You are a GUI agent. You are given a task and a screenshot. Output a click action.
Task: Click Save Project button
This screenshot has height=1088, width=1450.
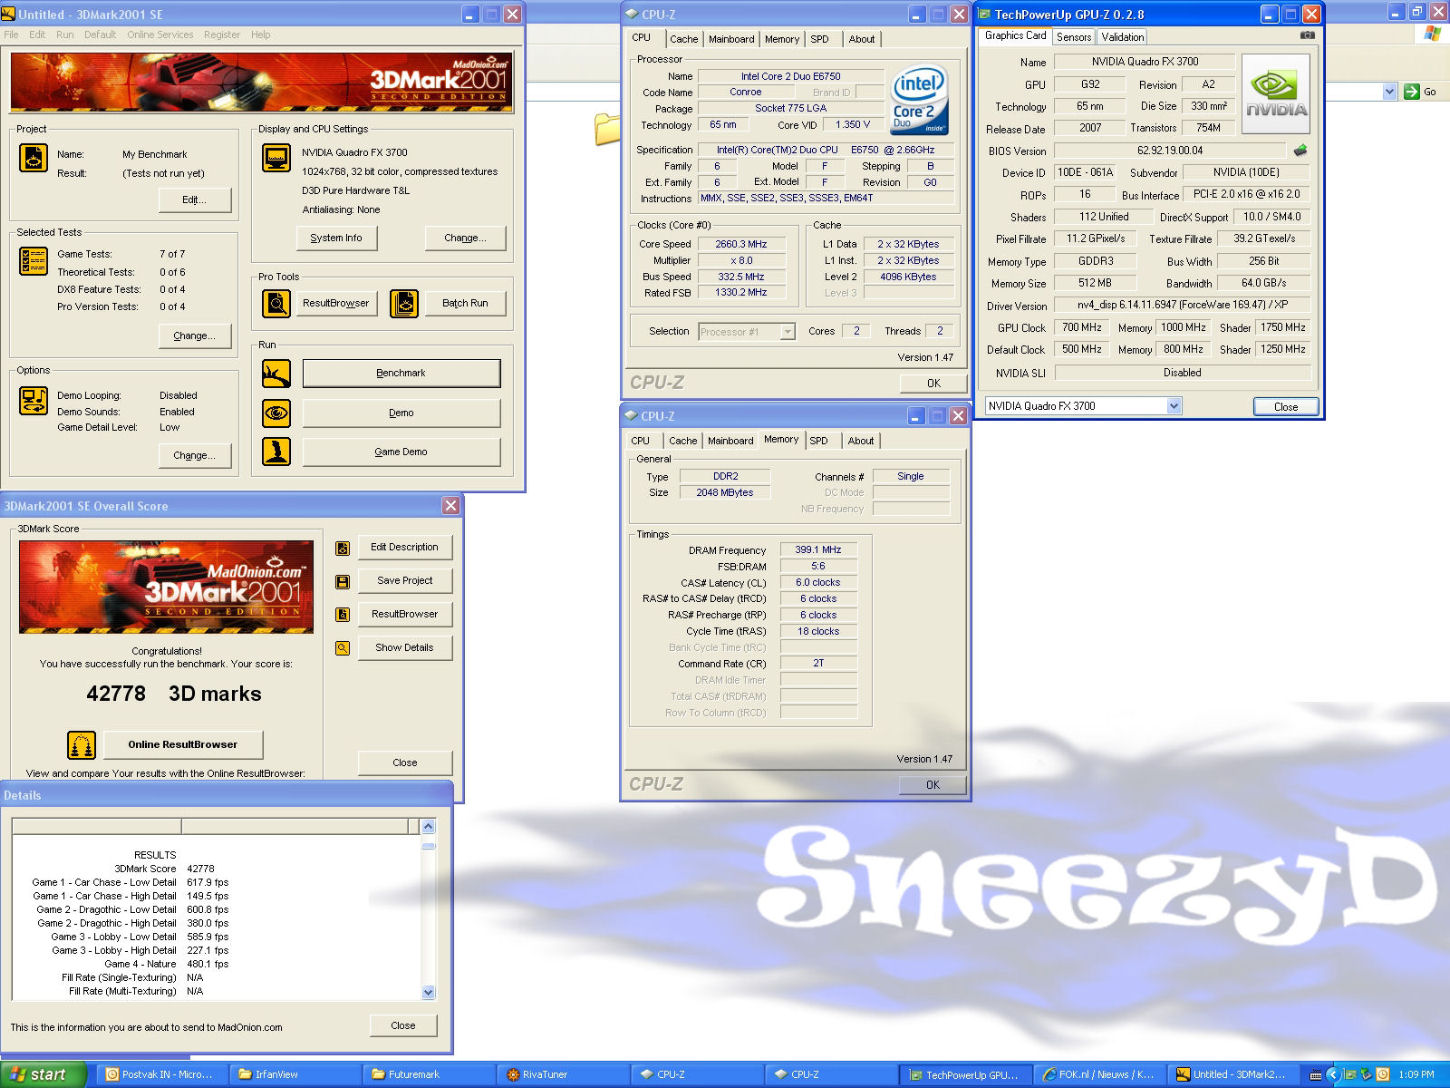click(x=404, y=581)
